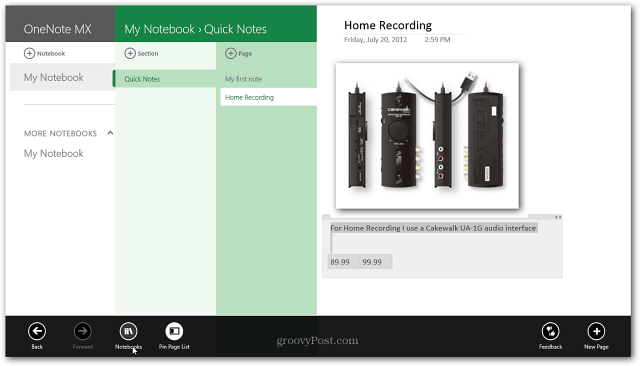The height and width of the screenshot is (366, 640).
Task: Click the Pin Page List icon
Action: tap(174, 331)
